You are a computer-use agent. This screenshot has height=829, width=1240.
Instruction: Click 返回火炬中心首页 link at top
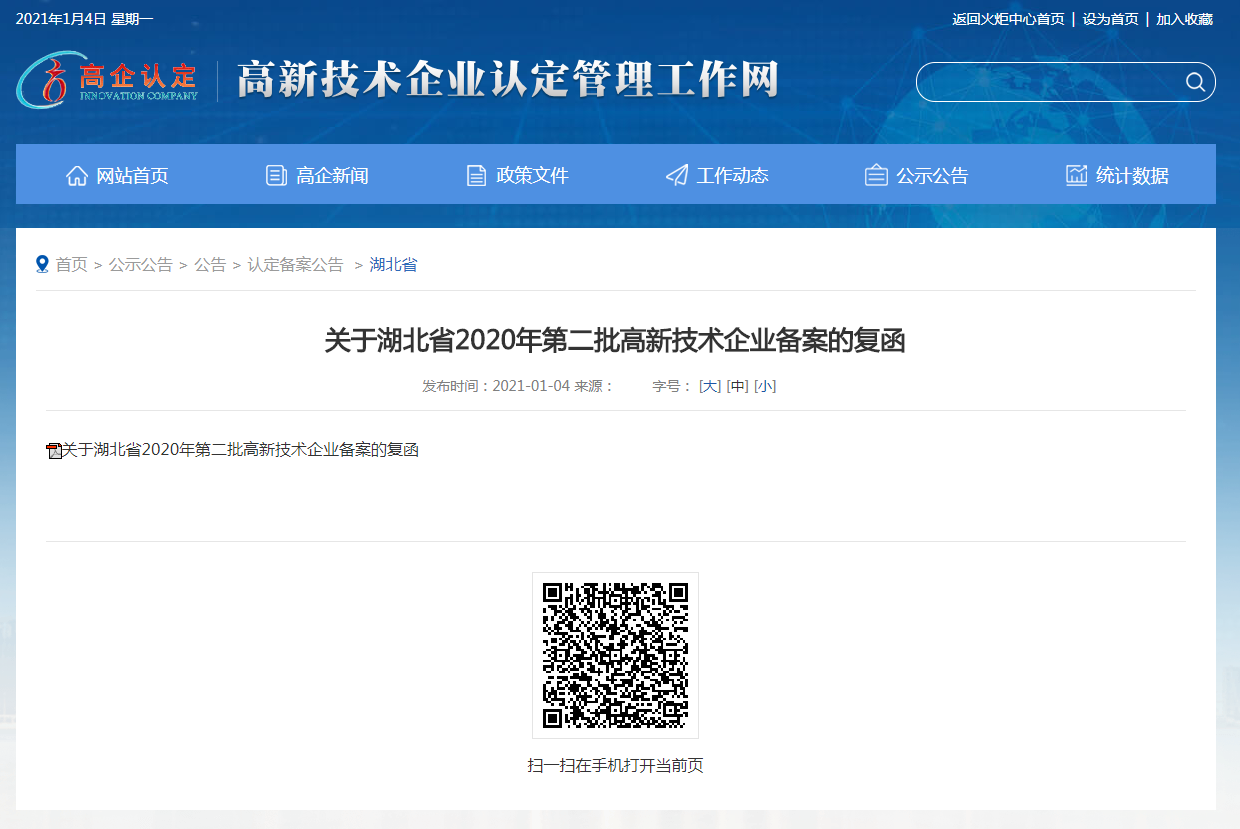tap(1008, 19)
